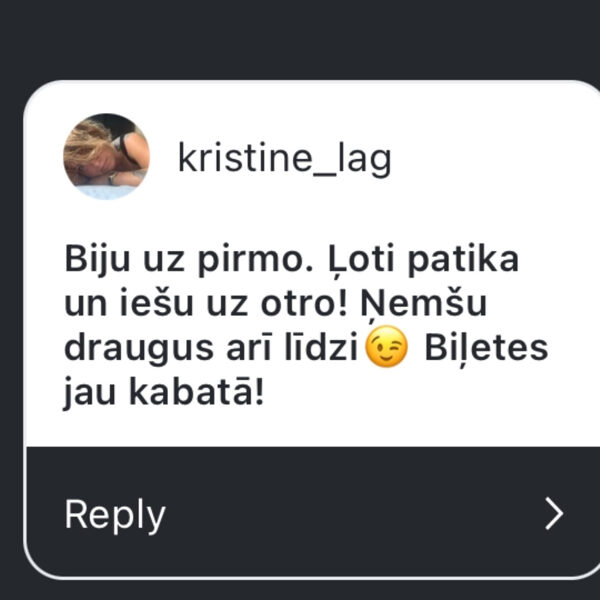Tap the middle of the dark Reply bar
The image size is (600, 600).
tap(313, 512)
